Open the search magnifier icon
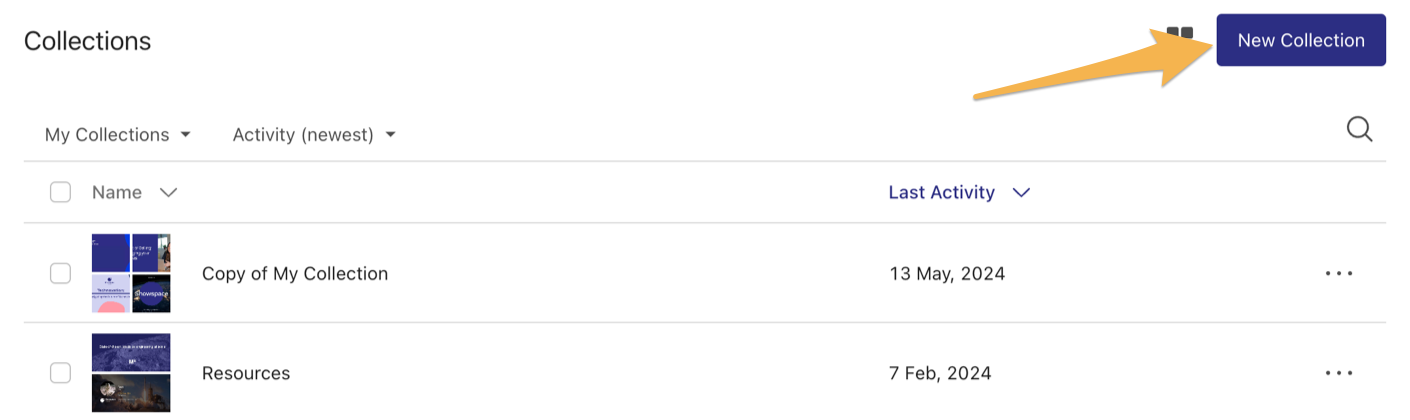1410x420 pixels. pos(1359,129)
